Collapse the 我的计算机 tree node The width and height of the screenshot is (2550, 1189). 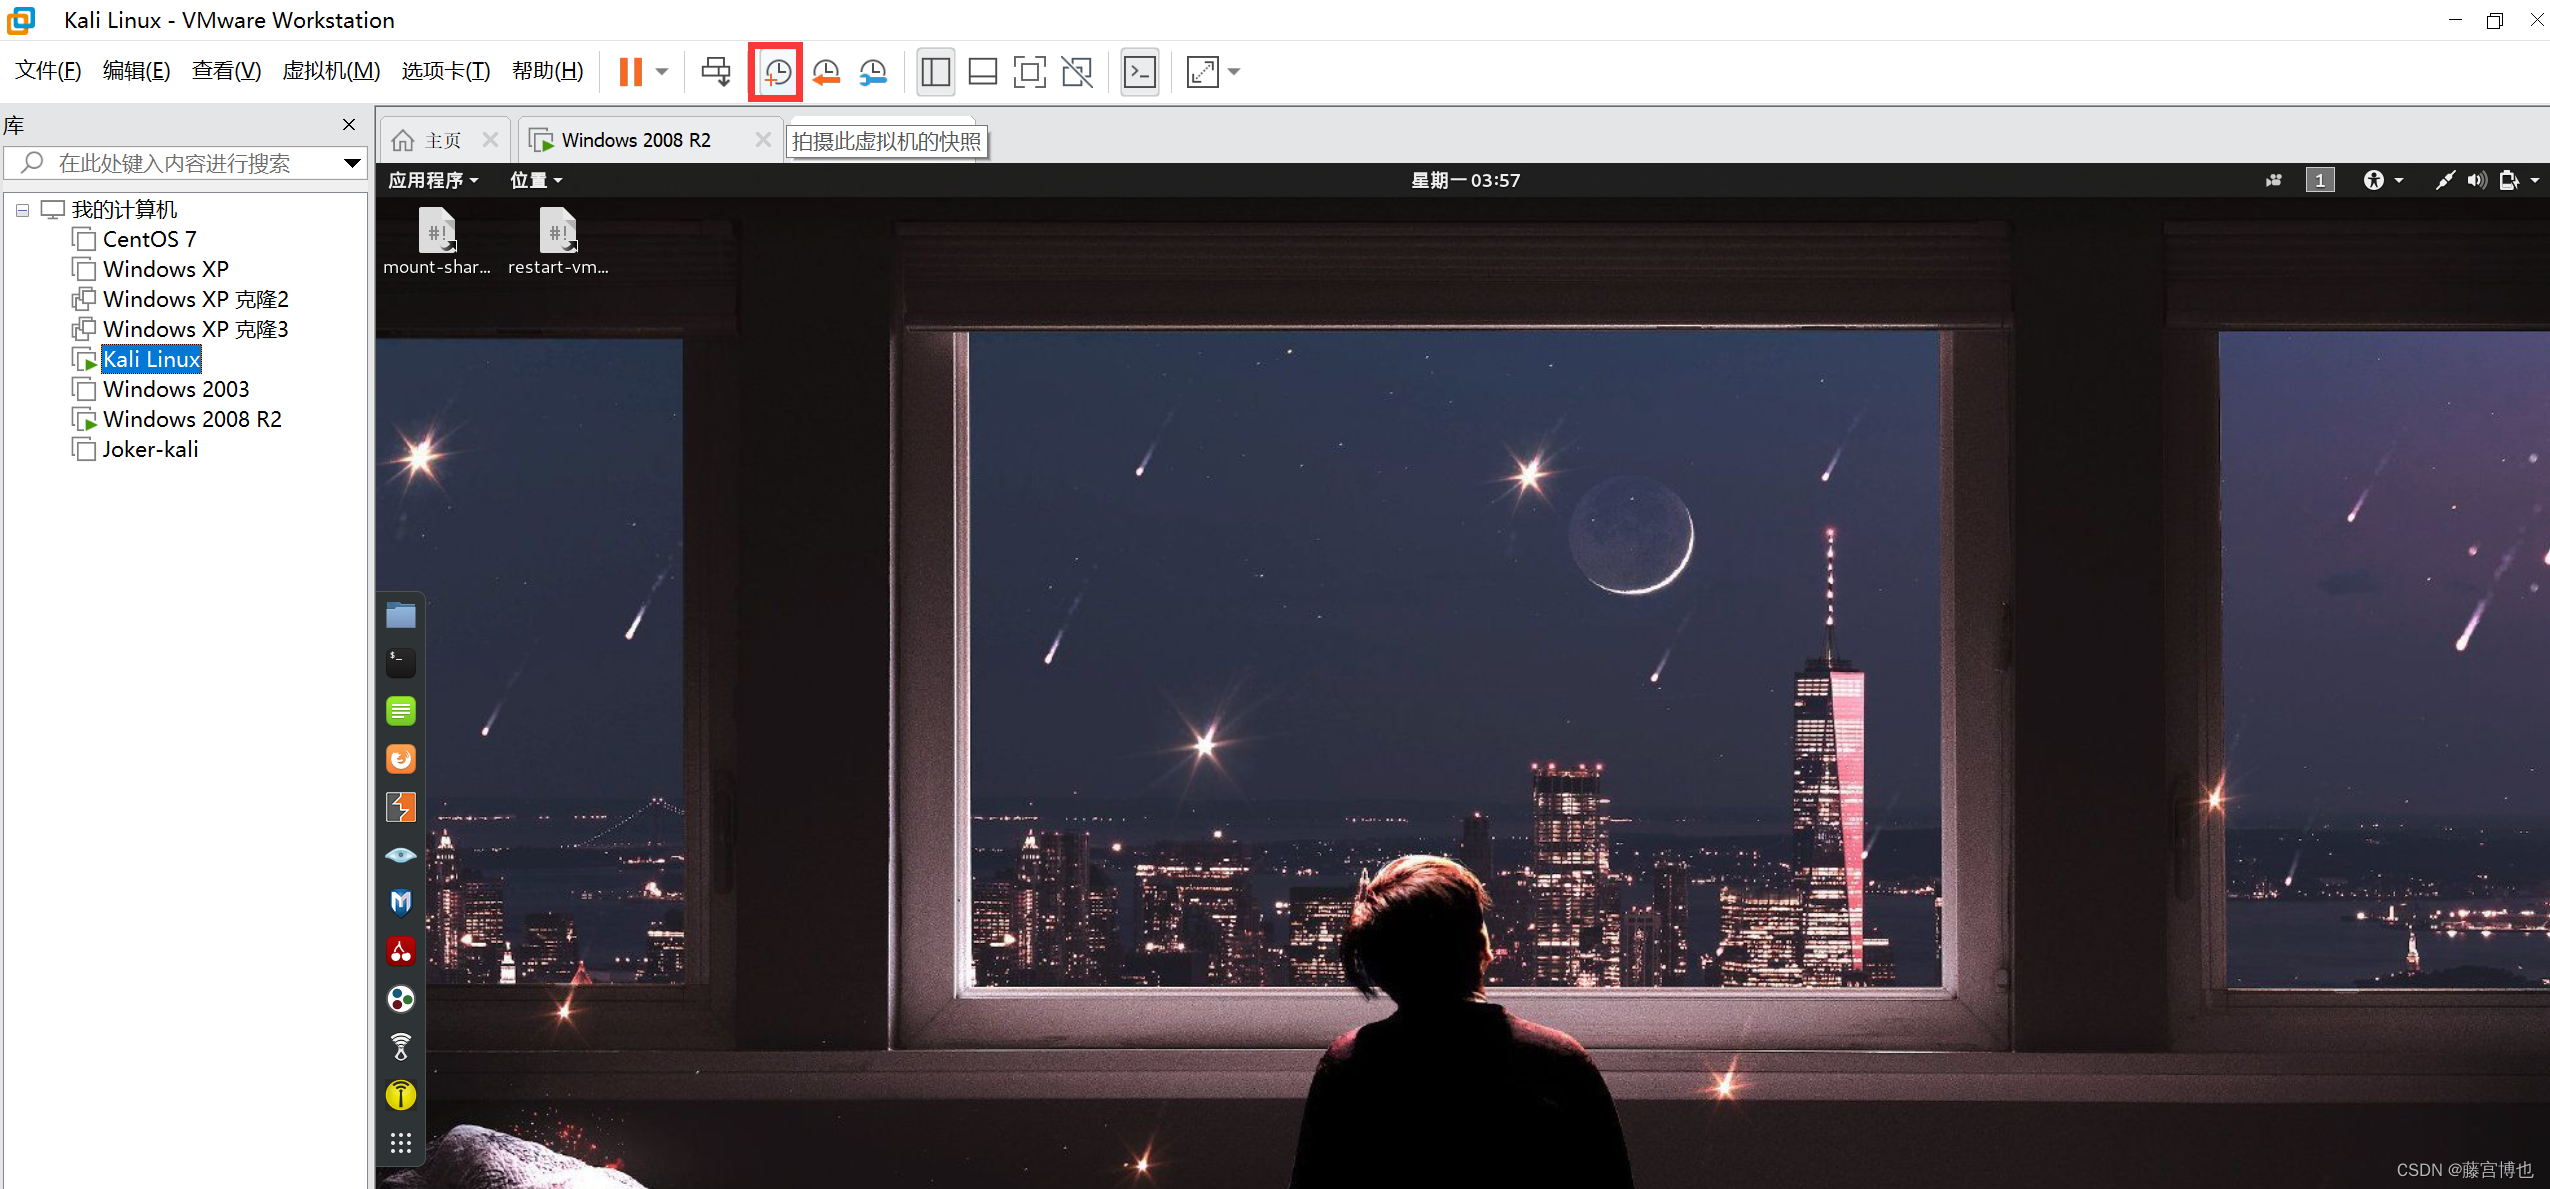click(22, 210)
